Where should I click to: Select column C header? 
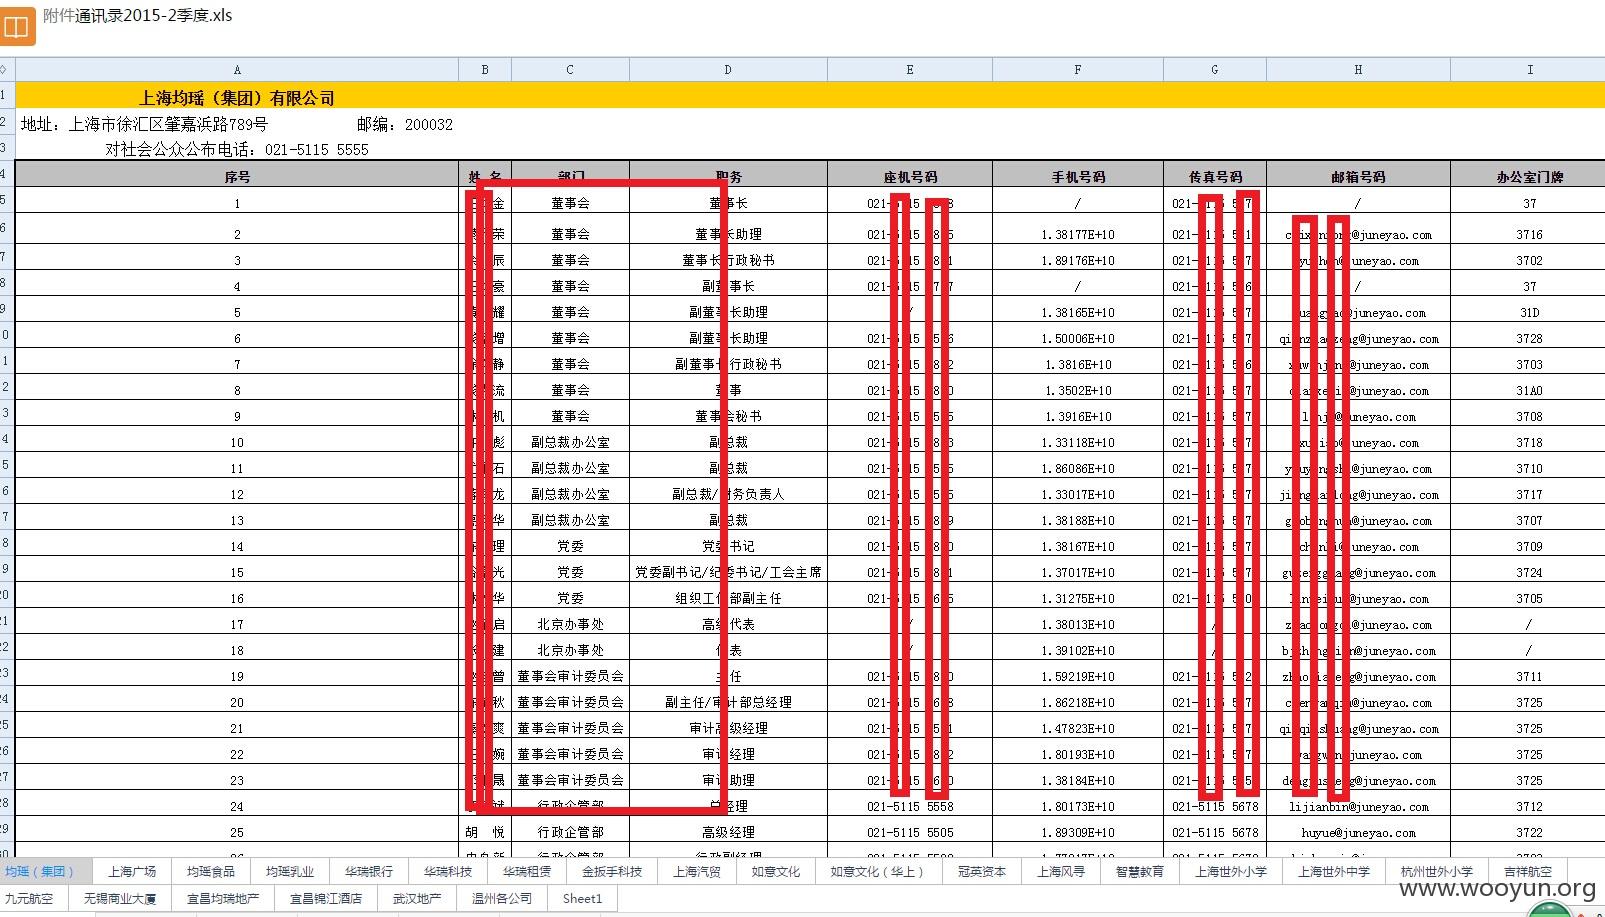[570, 69]
